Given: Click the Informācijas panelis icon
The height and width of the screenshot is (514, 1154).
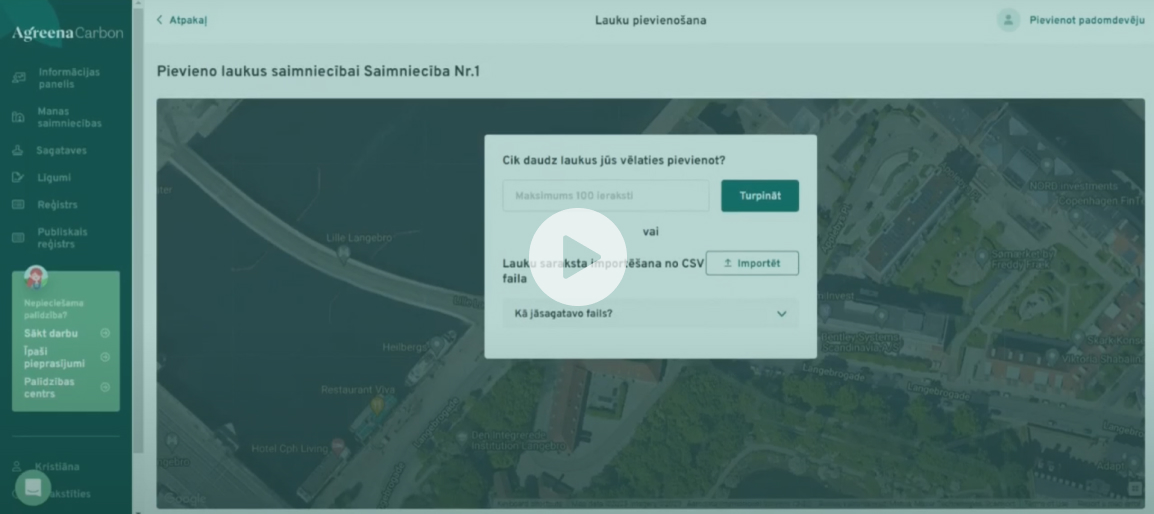Looking at the screenshot, I should [18, 78].
